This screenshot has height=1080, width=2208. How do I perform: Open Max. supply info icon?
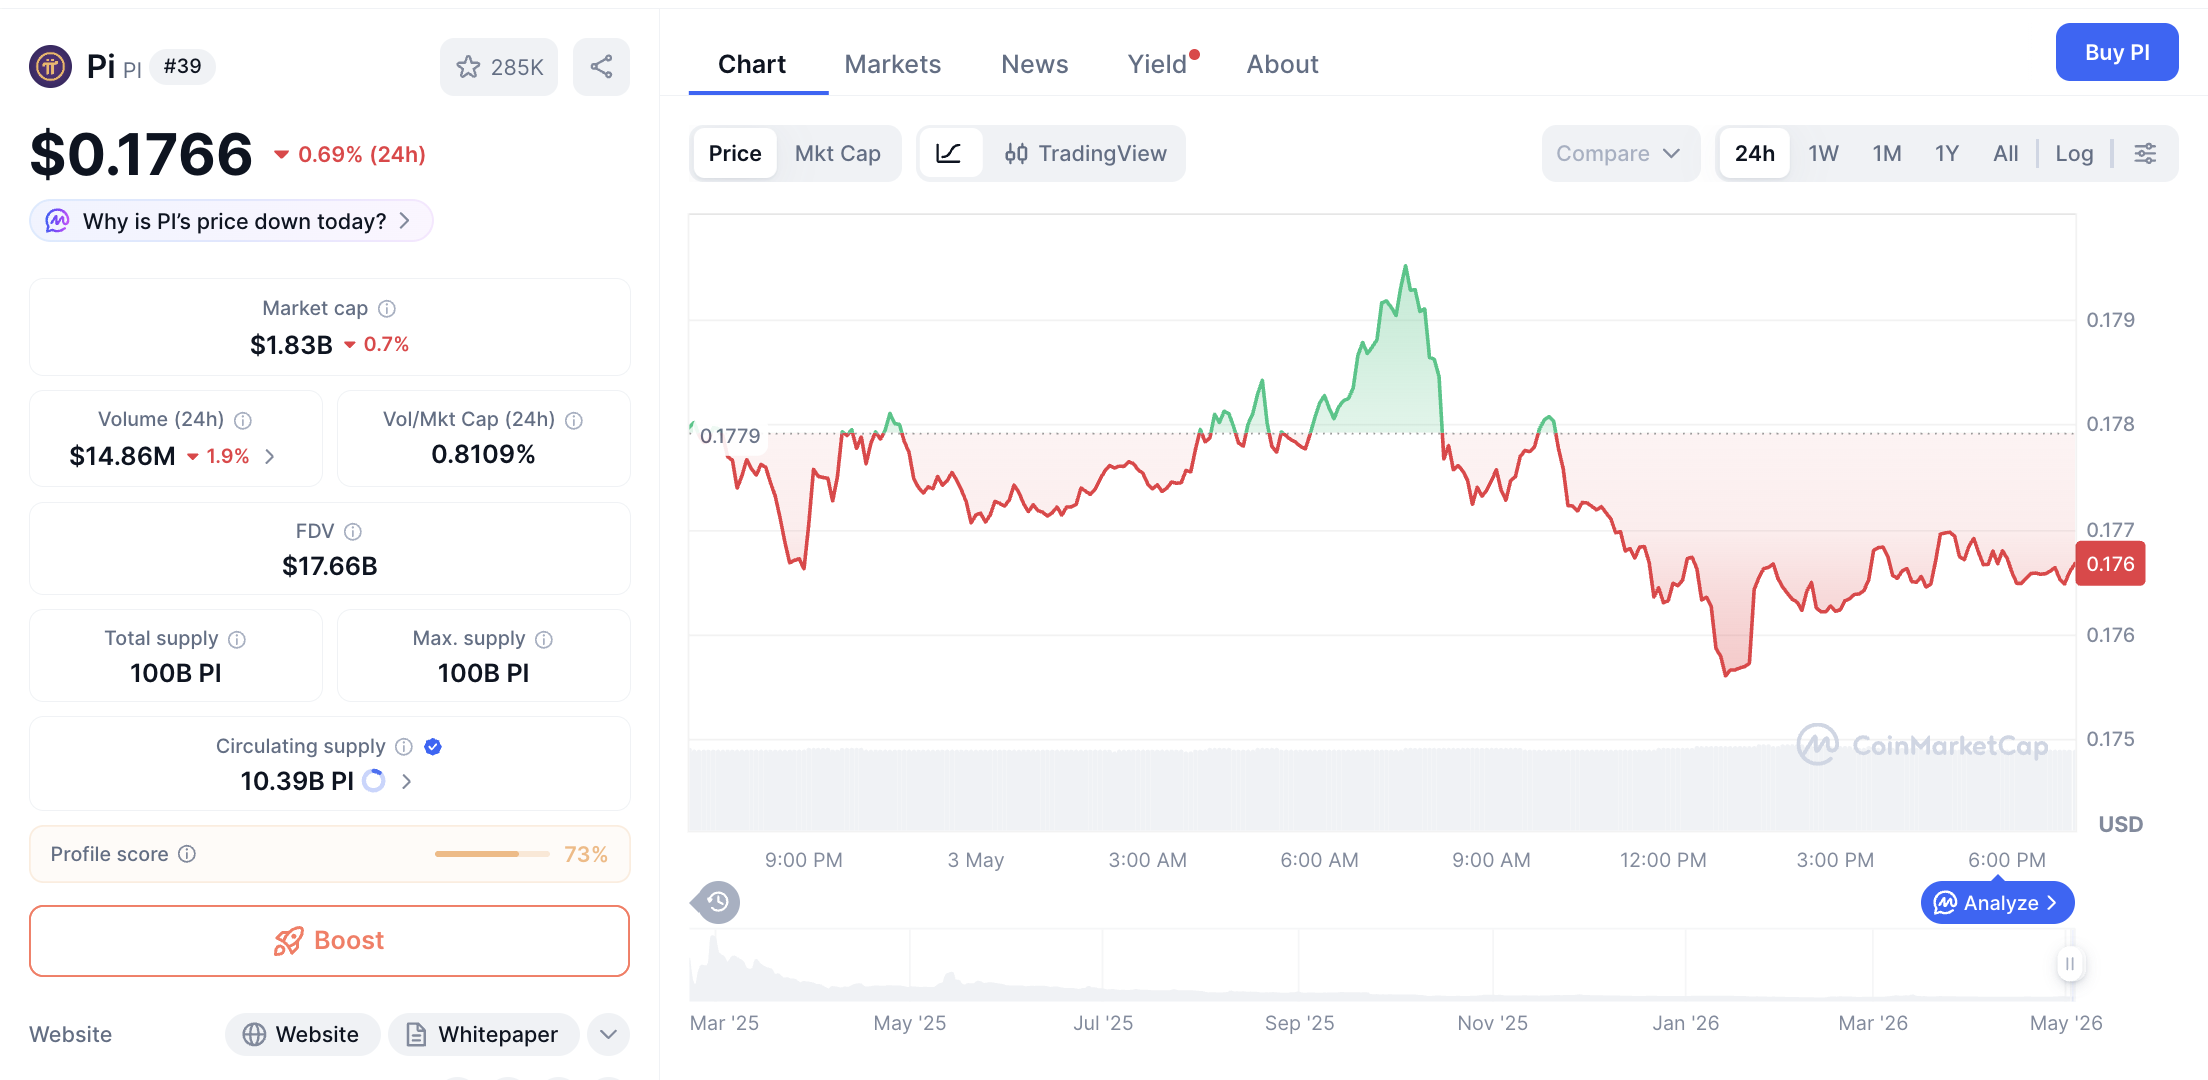(544, 639)
